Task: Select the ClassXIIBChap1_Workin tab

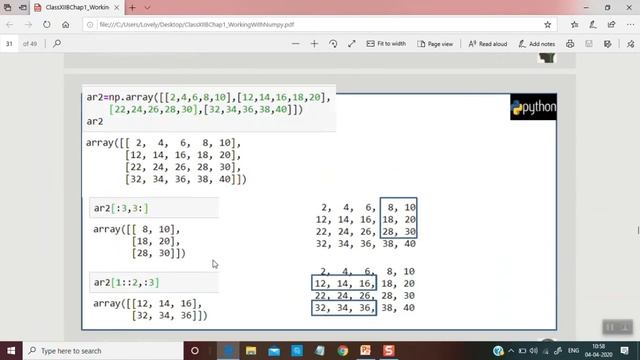Action: 77,7
